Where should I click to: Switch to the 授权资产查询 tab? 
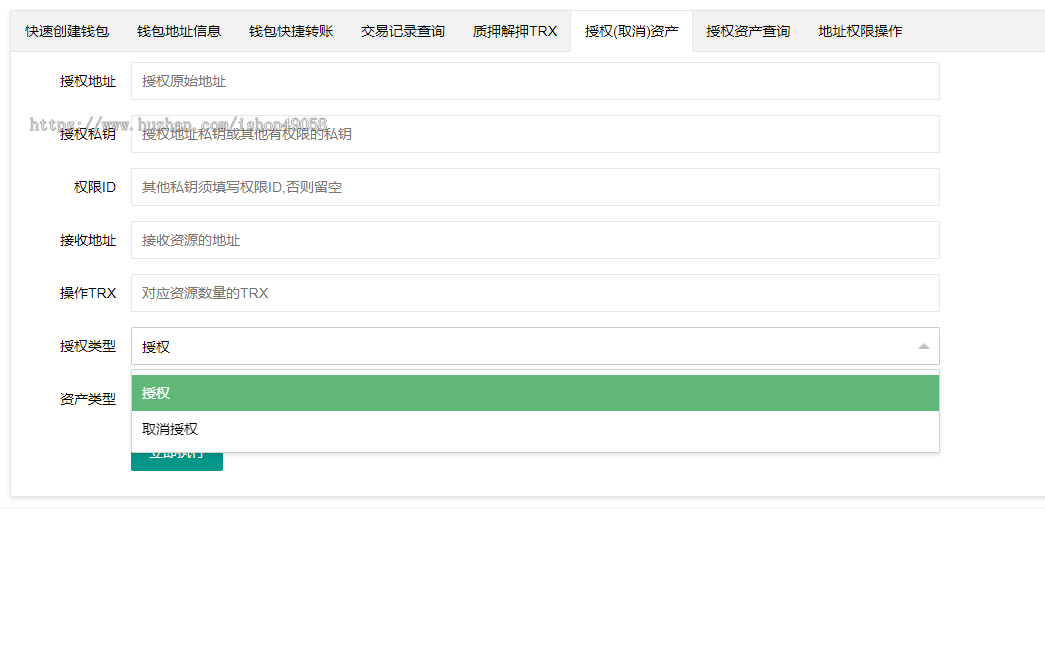[x=748, y=31]
